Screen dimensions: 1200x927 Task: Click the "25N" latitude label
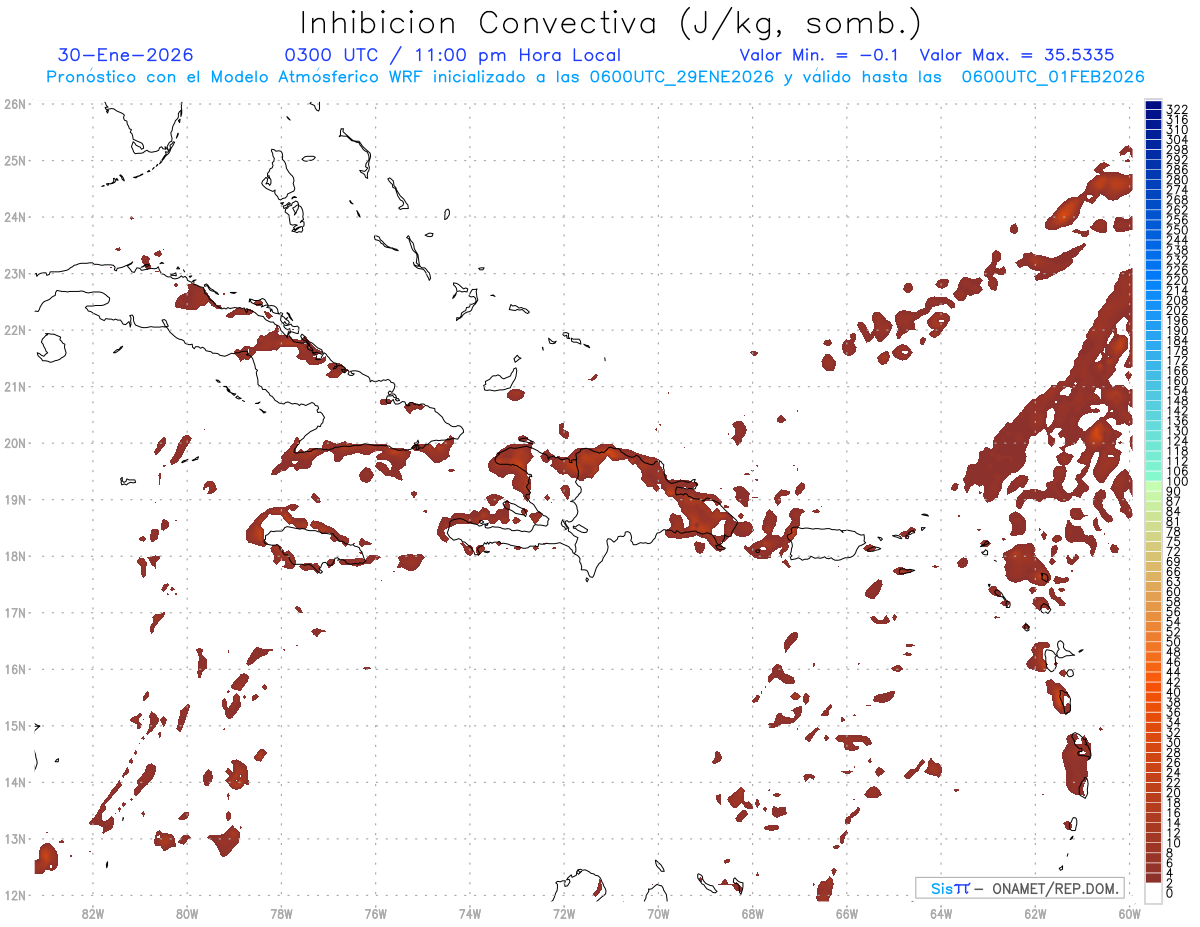[x=14, y=160]
